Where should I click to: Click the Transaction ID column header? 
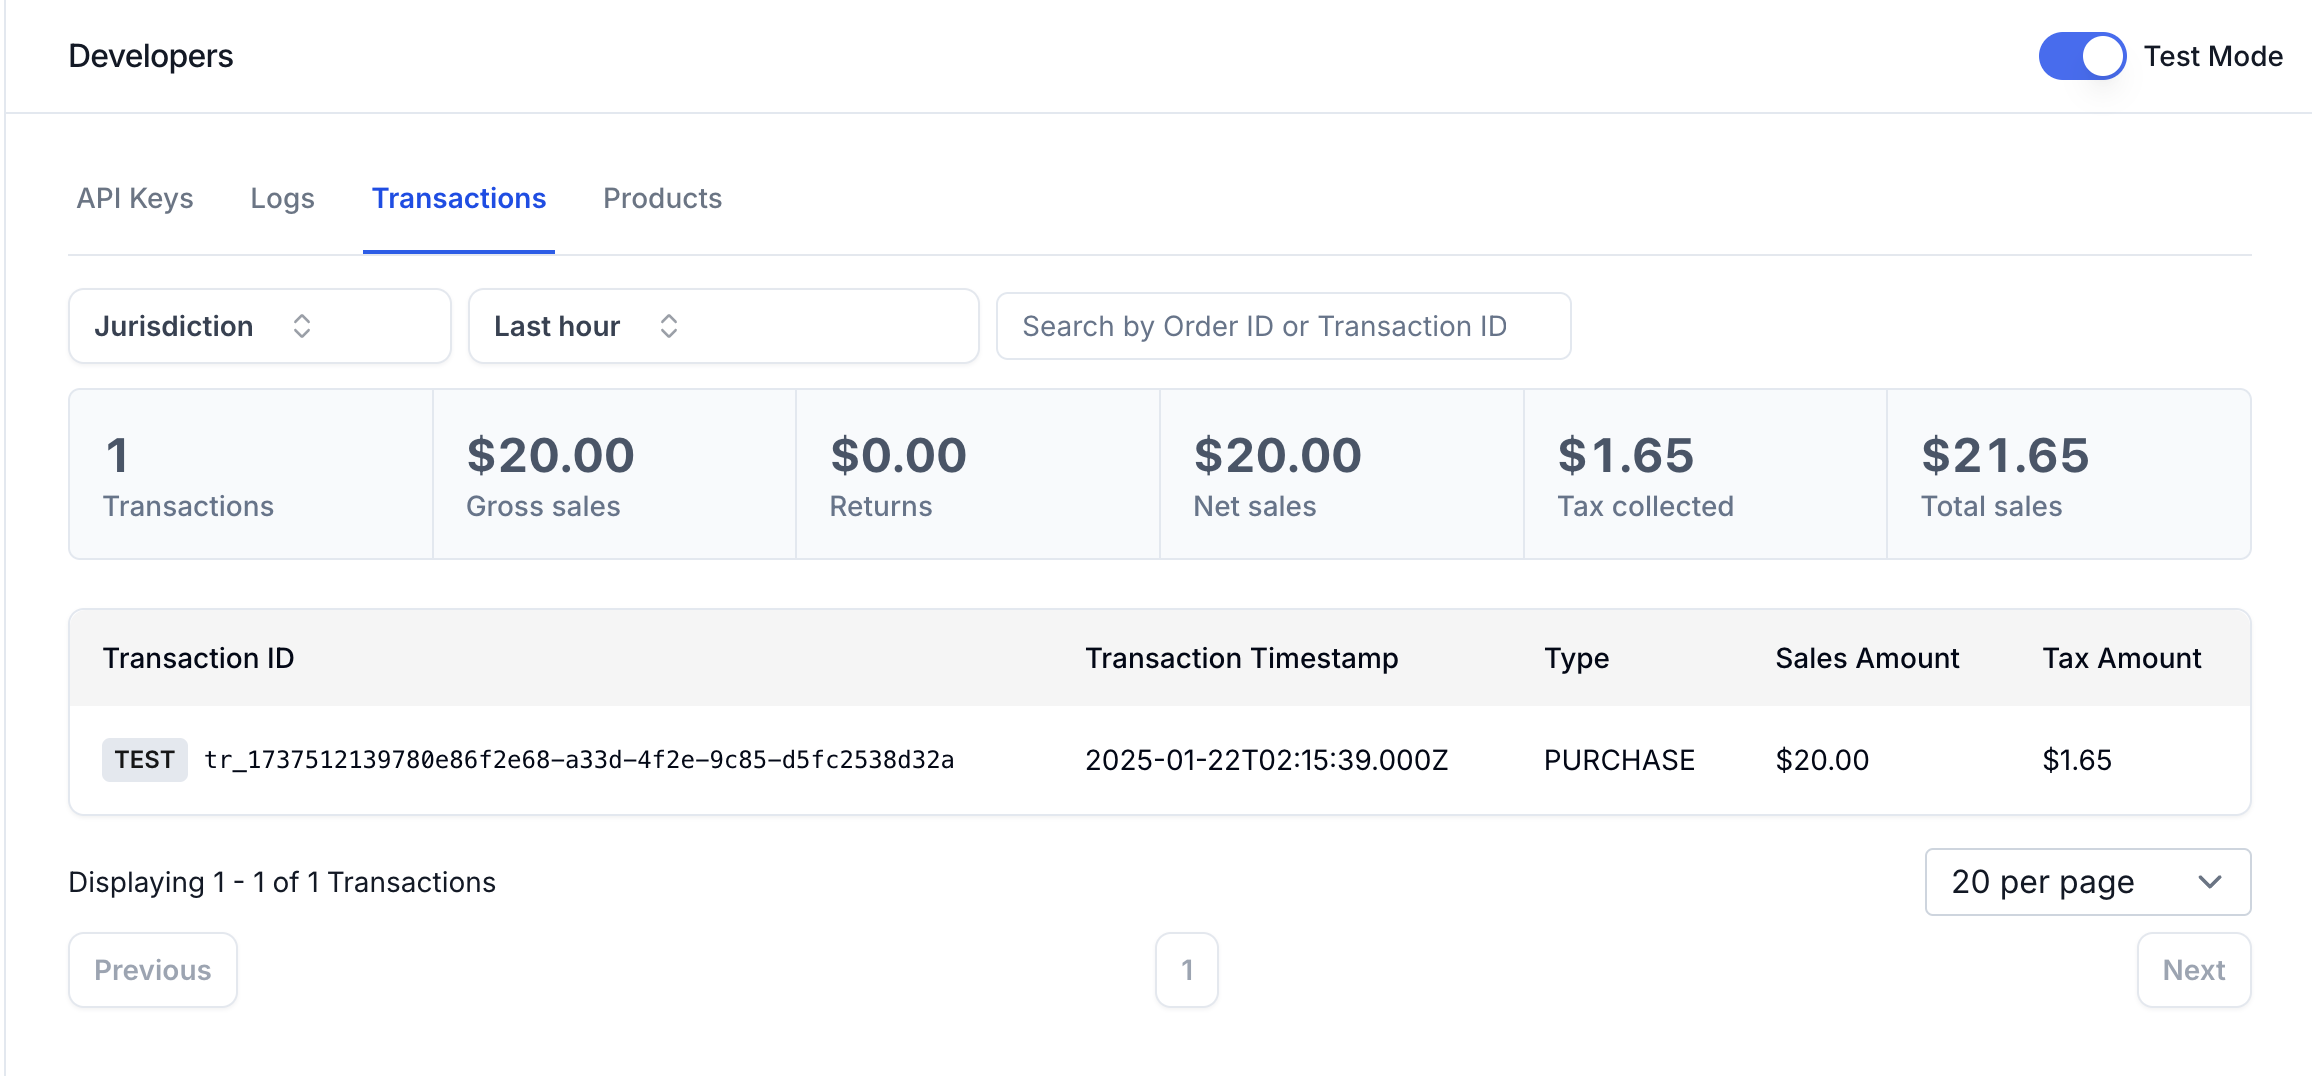tap(199, 658)
